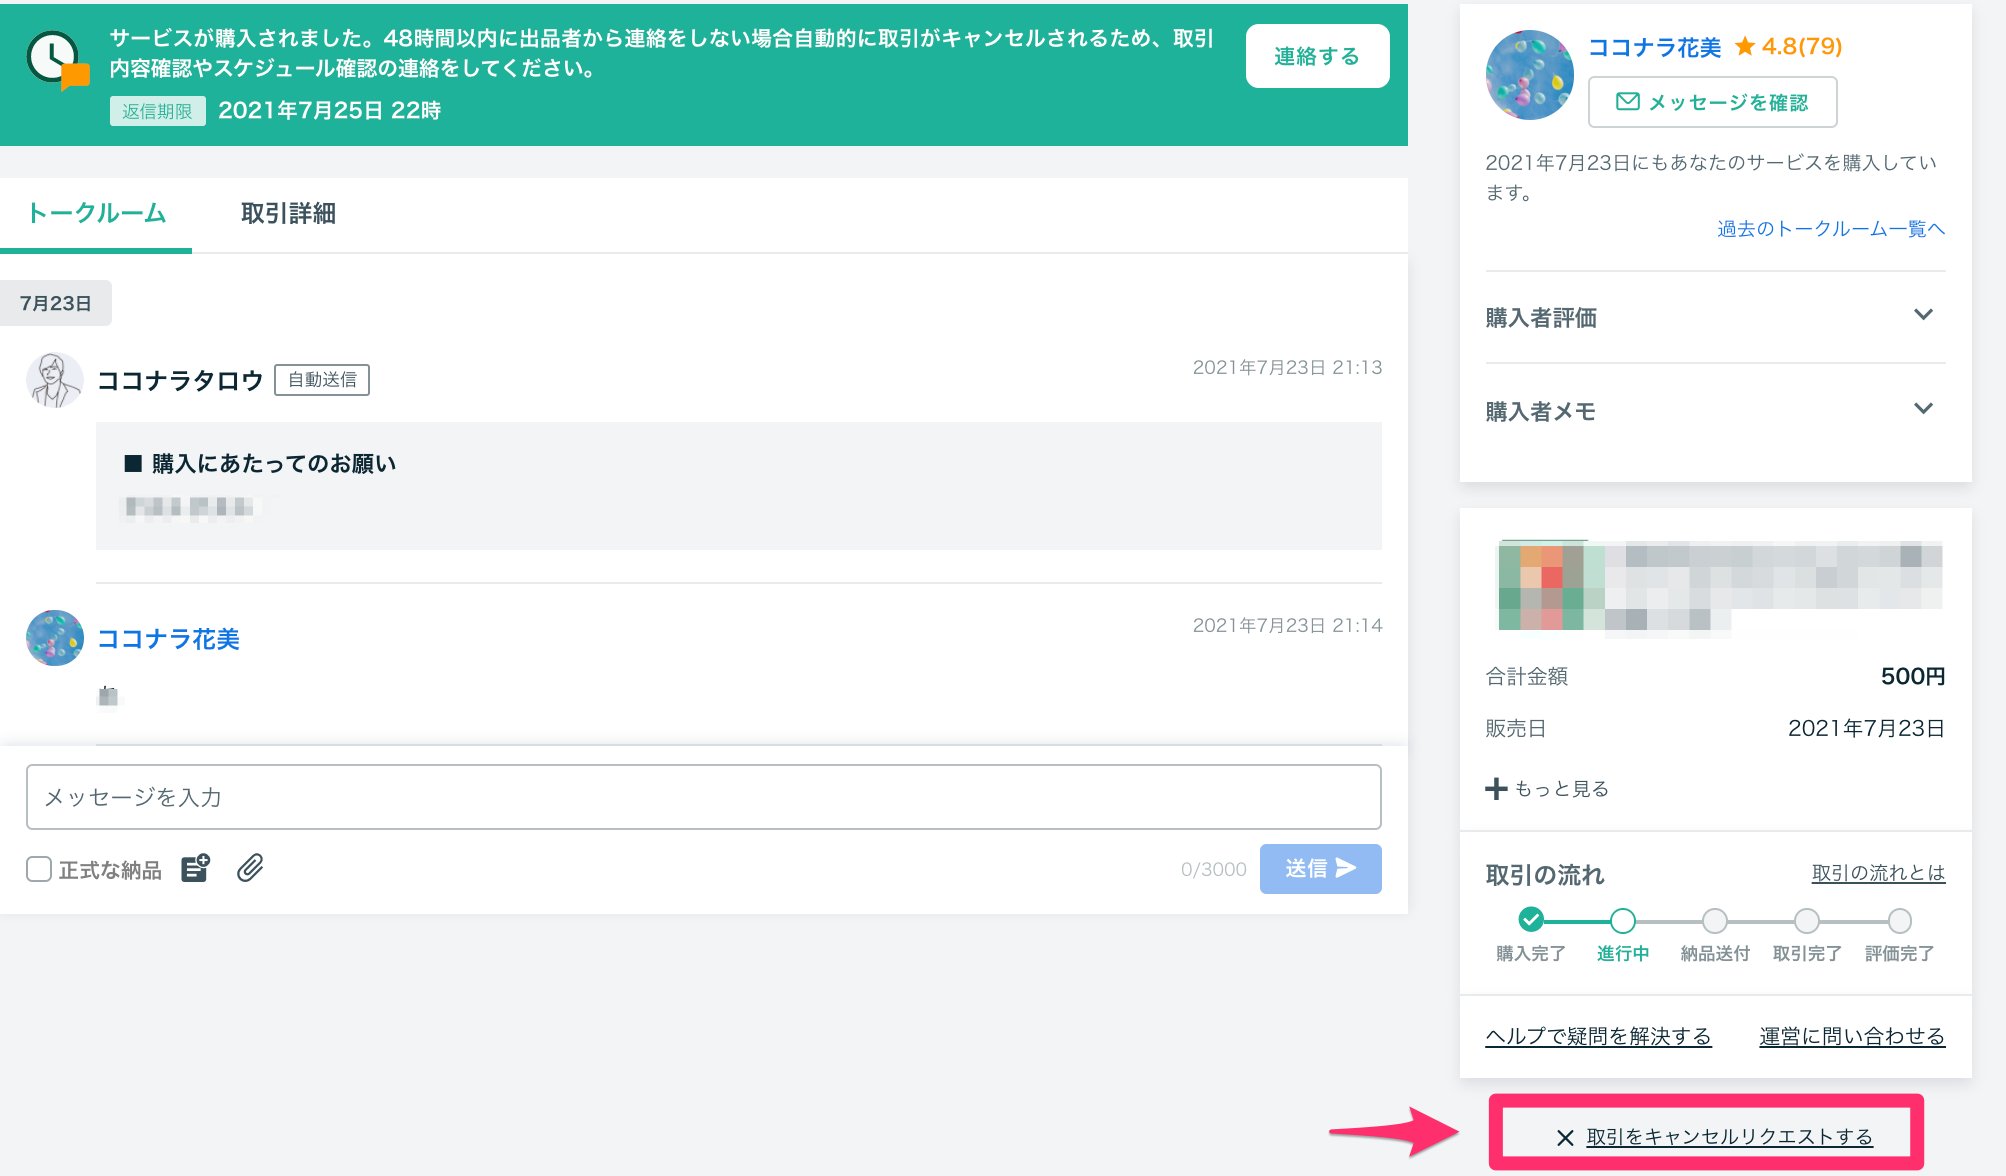Click 取引をキャンセルリクエストする link
Screen dimensions: 2006x1176
click(1728, 1137)
